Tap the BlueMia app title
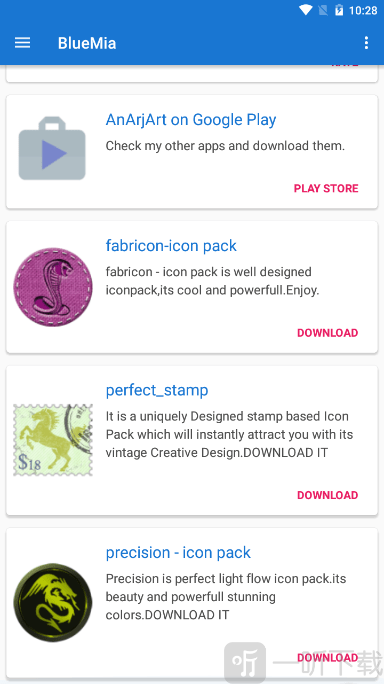Image resolution: width=384 pixels, height=684 pixels. click(87, 43)
